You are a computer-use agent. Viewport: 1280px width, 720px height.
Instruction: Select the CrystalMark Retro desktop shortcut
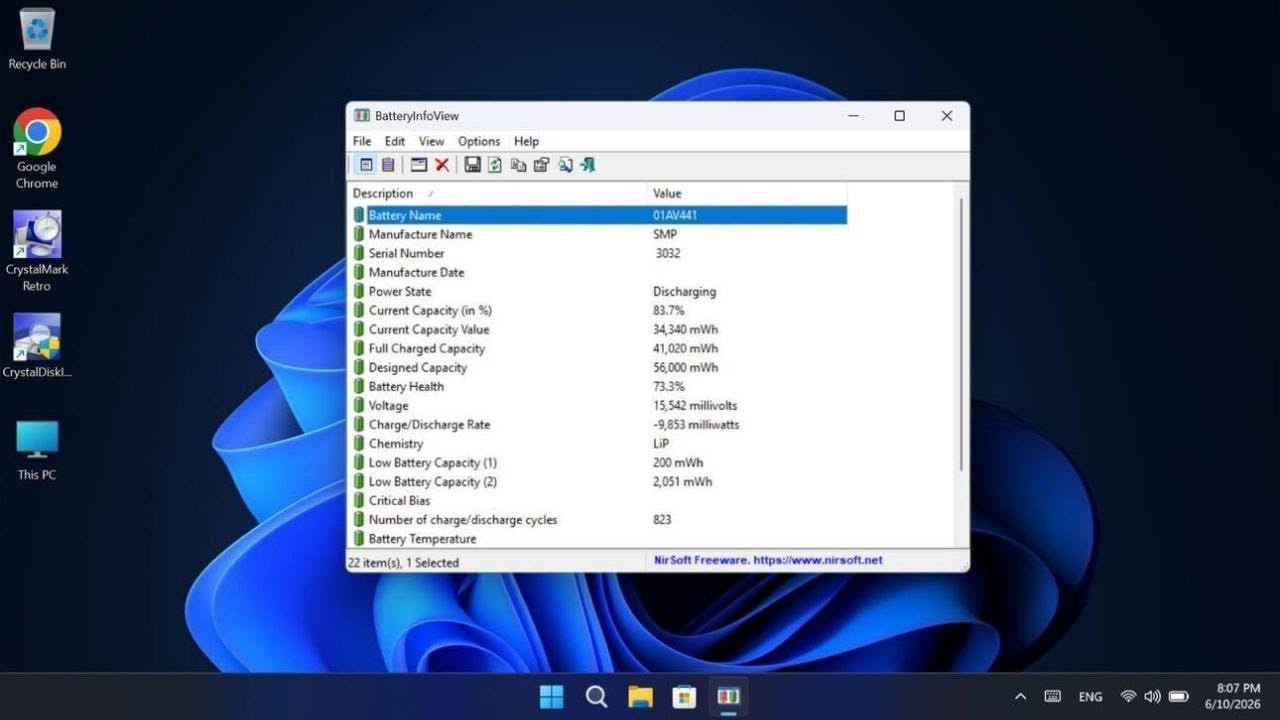click(37, 251)
